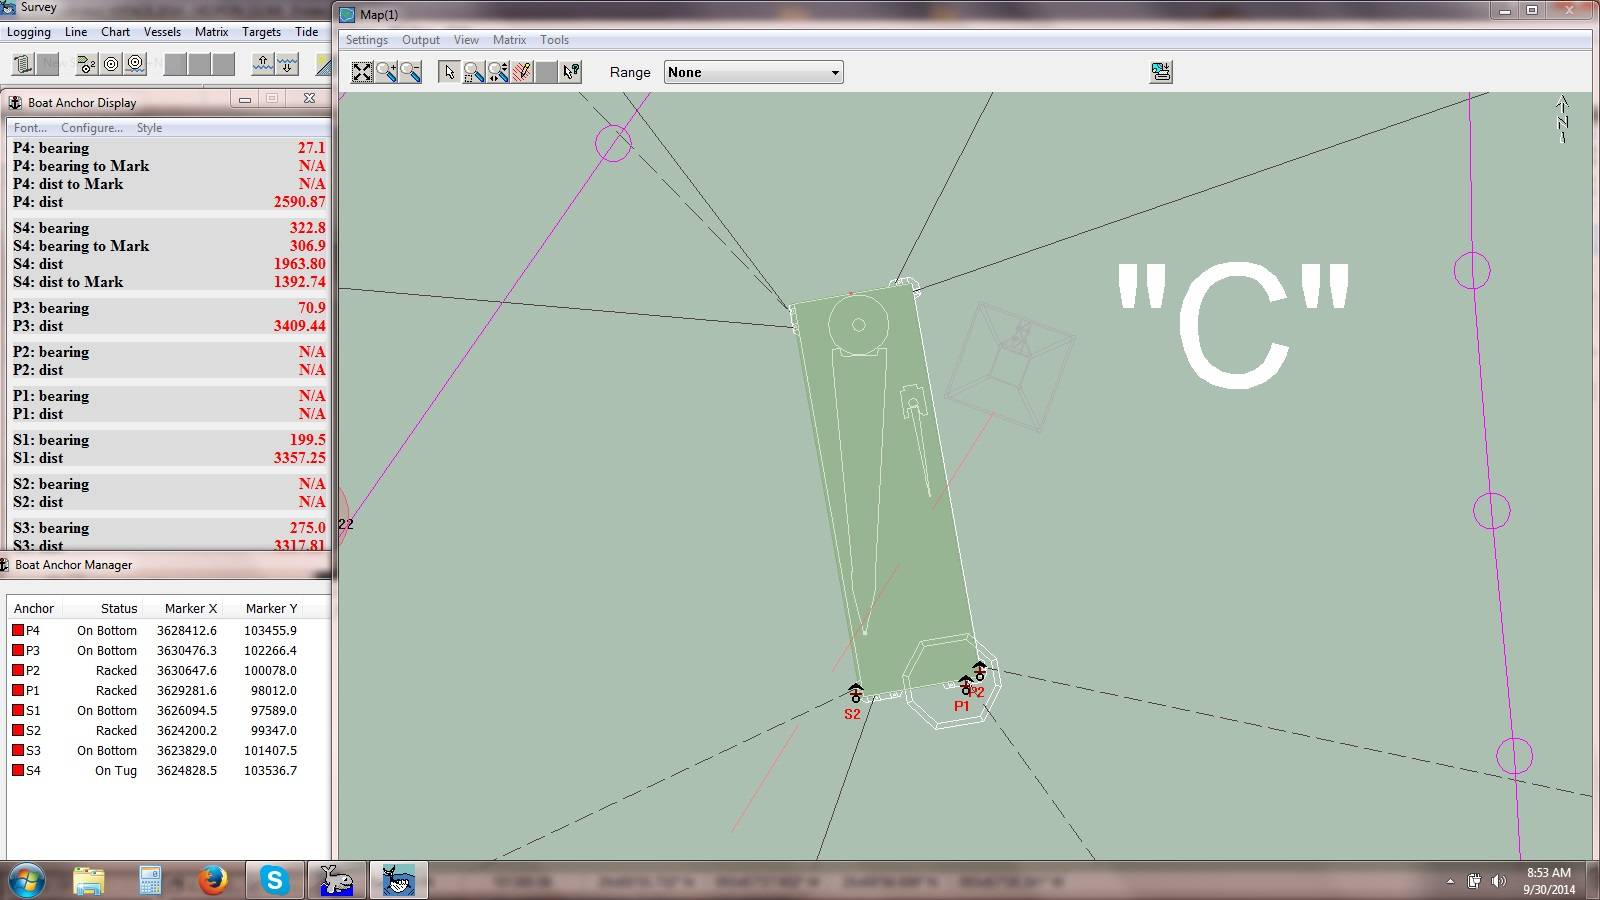Open the Output menu in Map window
Screen dimensions: 1600x900
click(x=421, y=40)
